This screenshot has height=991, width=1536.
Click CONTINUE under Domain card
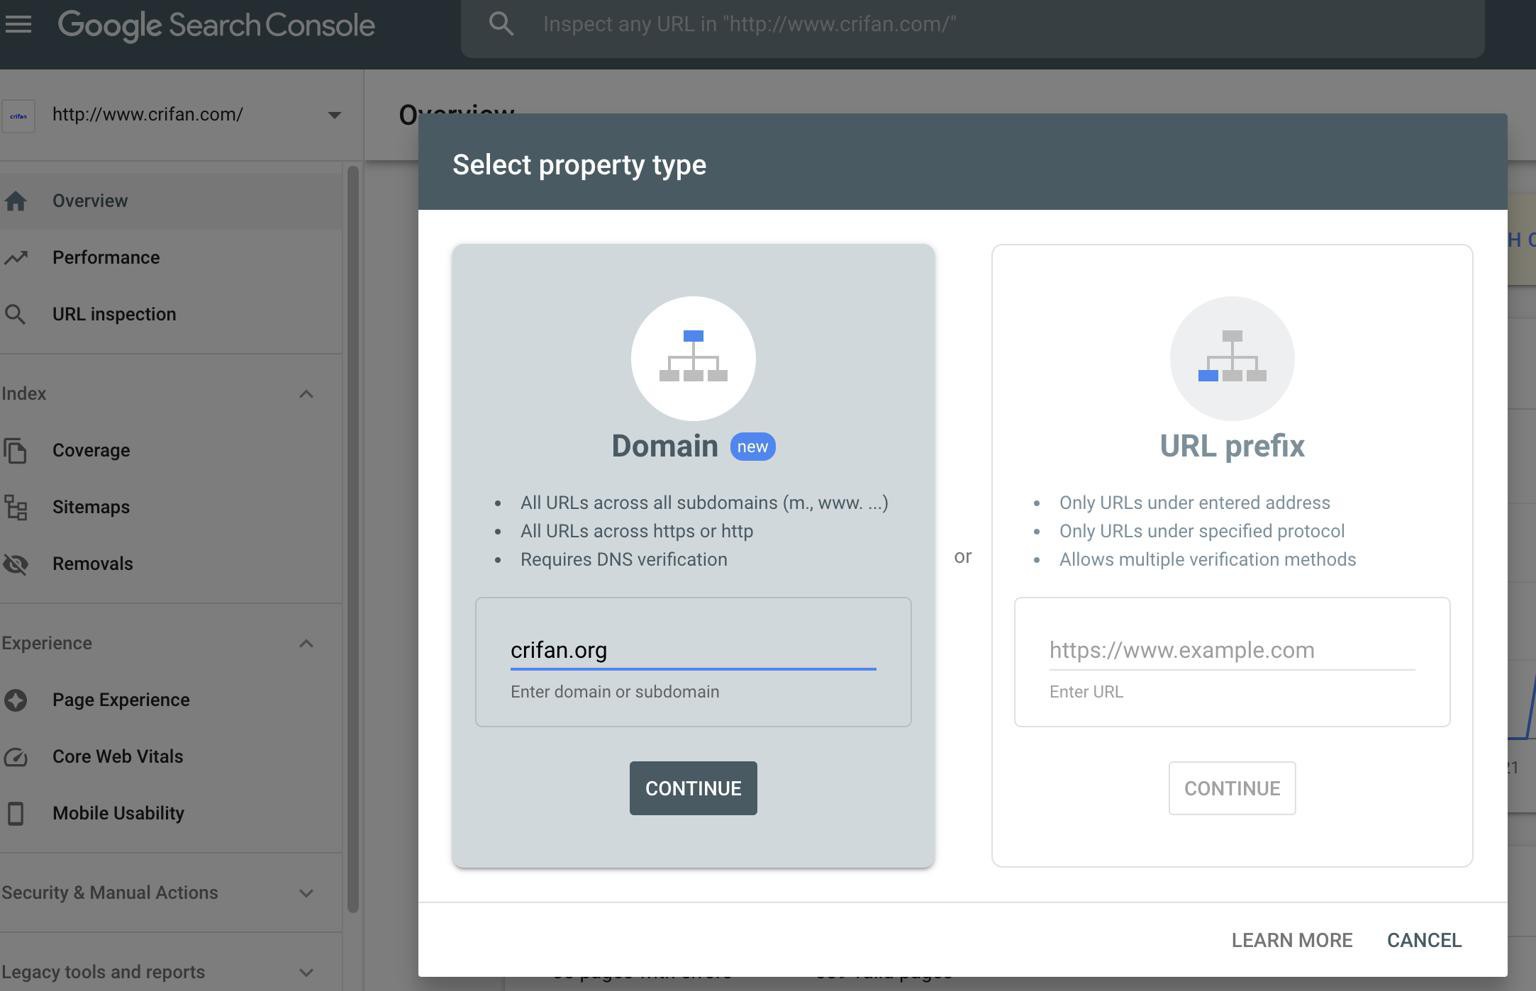(x=693, y=788)
